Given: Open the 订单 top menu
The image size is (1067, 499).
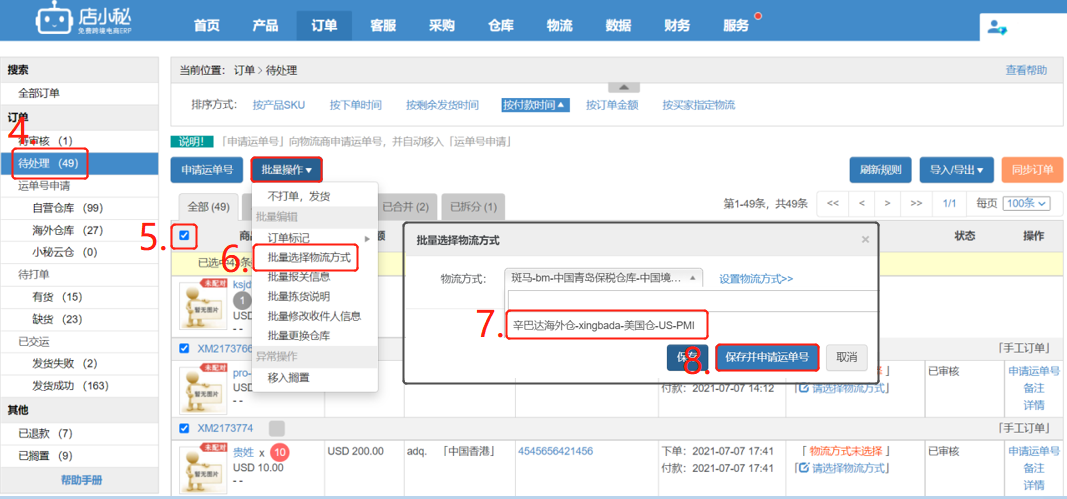Looking at the screenshot, I should coord(324,26).
